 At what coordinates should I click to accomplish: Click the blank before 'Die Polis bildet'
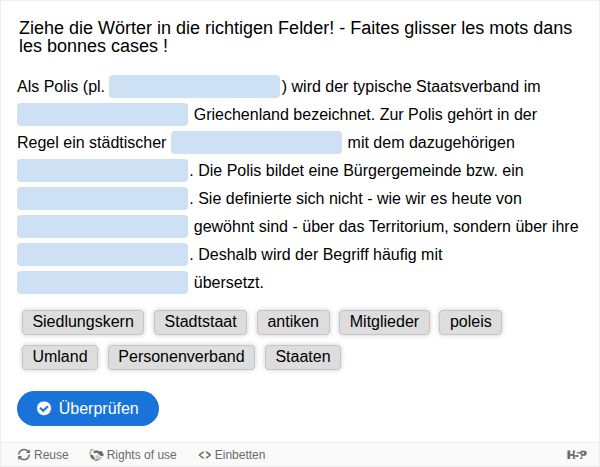pyautogui.click(x=103, y=171)
